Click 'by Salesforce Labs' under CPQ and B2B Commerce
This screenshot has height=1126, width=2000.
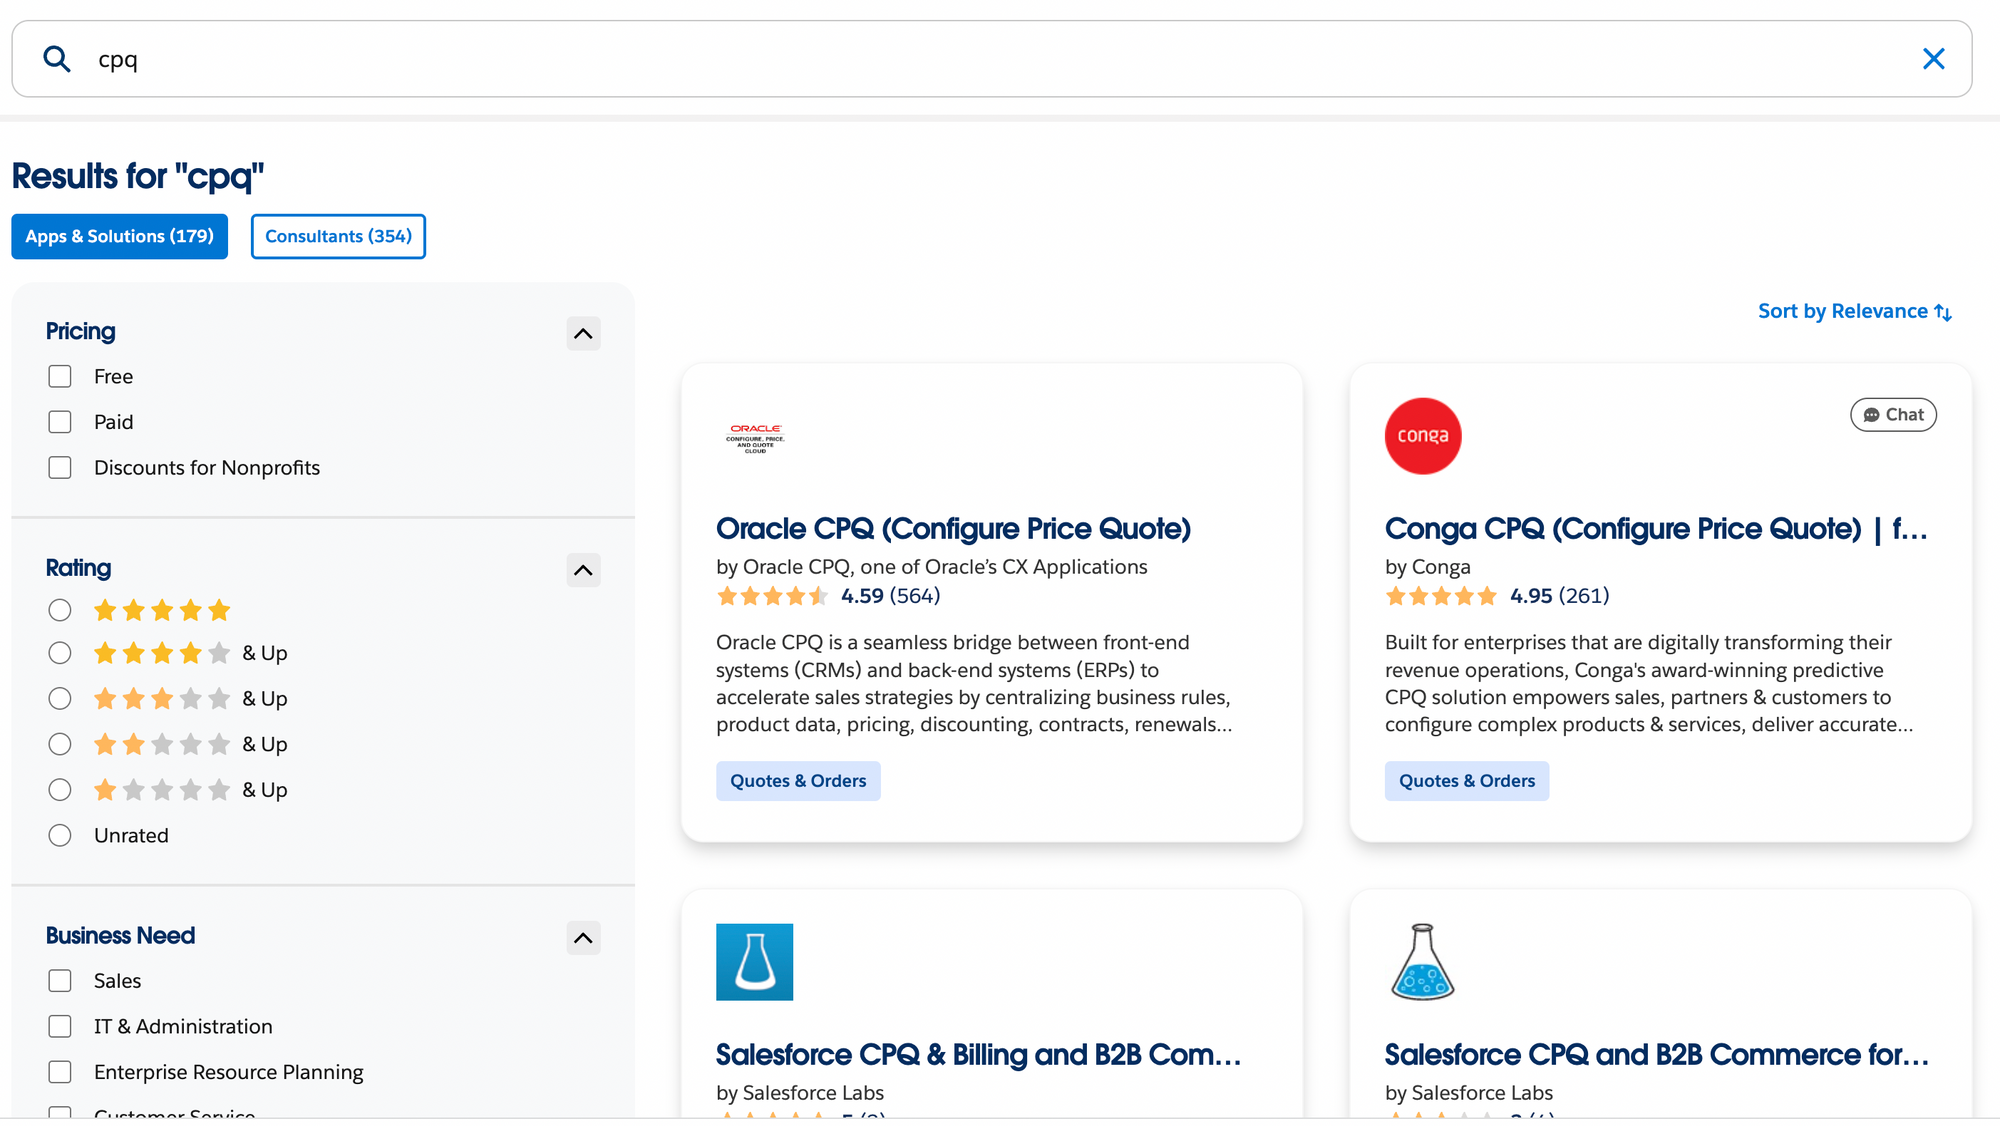click(x=1469, y=1093)
